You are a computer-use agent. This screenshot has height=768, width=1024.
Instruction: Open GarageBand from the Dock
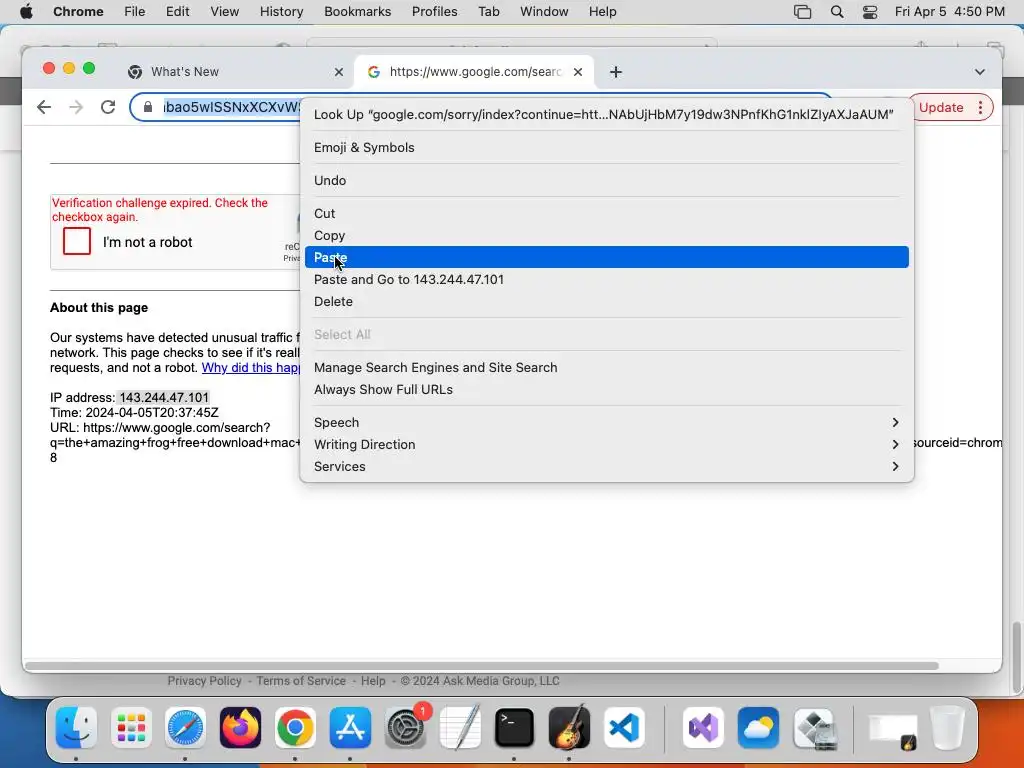pyautogui.click(x=569, y=728)
